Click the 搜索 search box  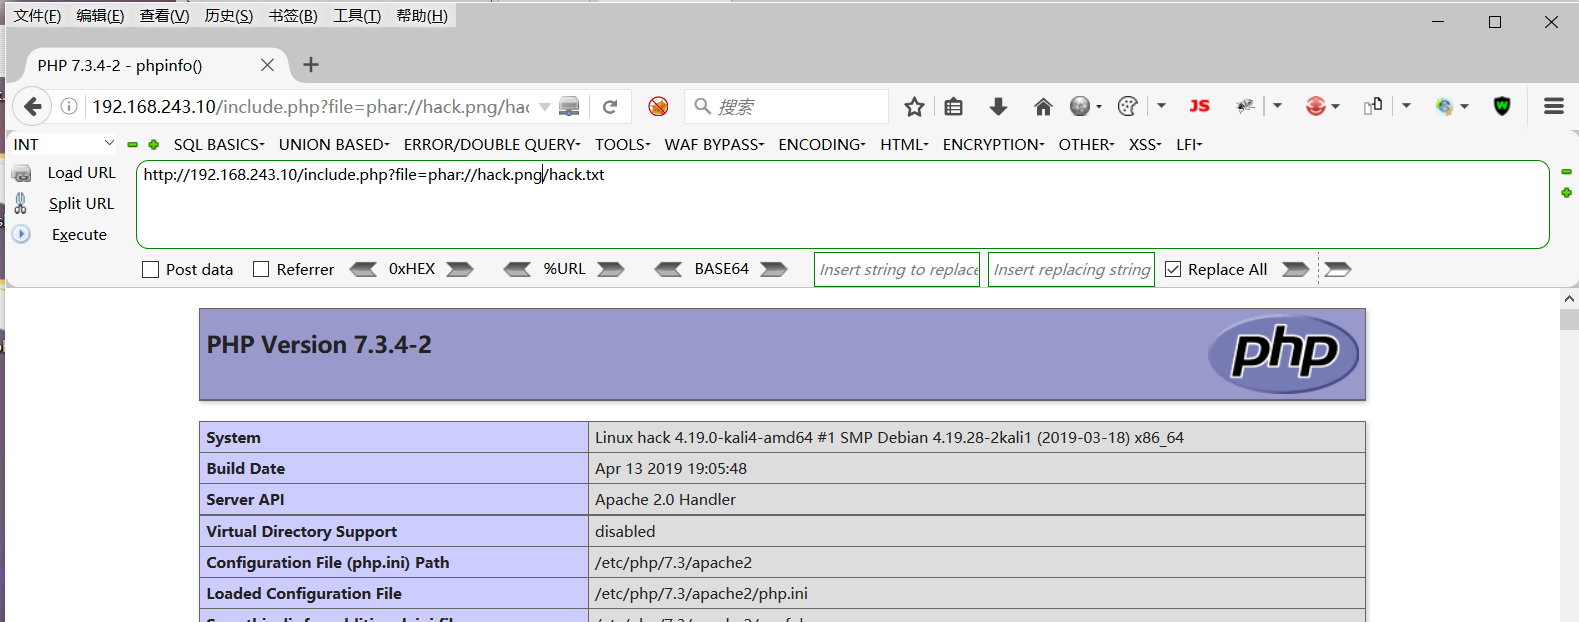click(787, 106)
